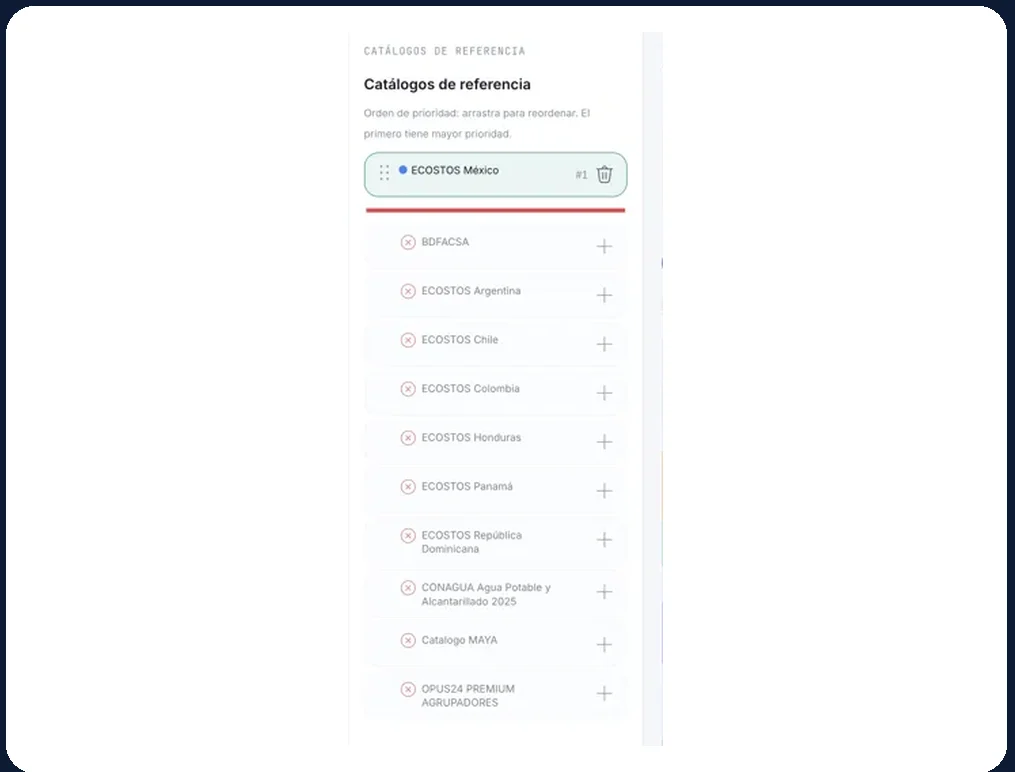
Task: Add ECOSTOS Colombia using its plus icon
Action: click(x=604, y=393)
